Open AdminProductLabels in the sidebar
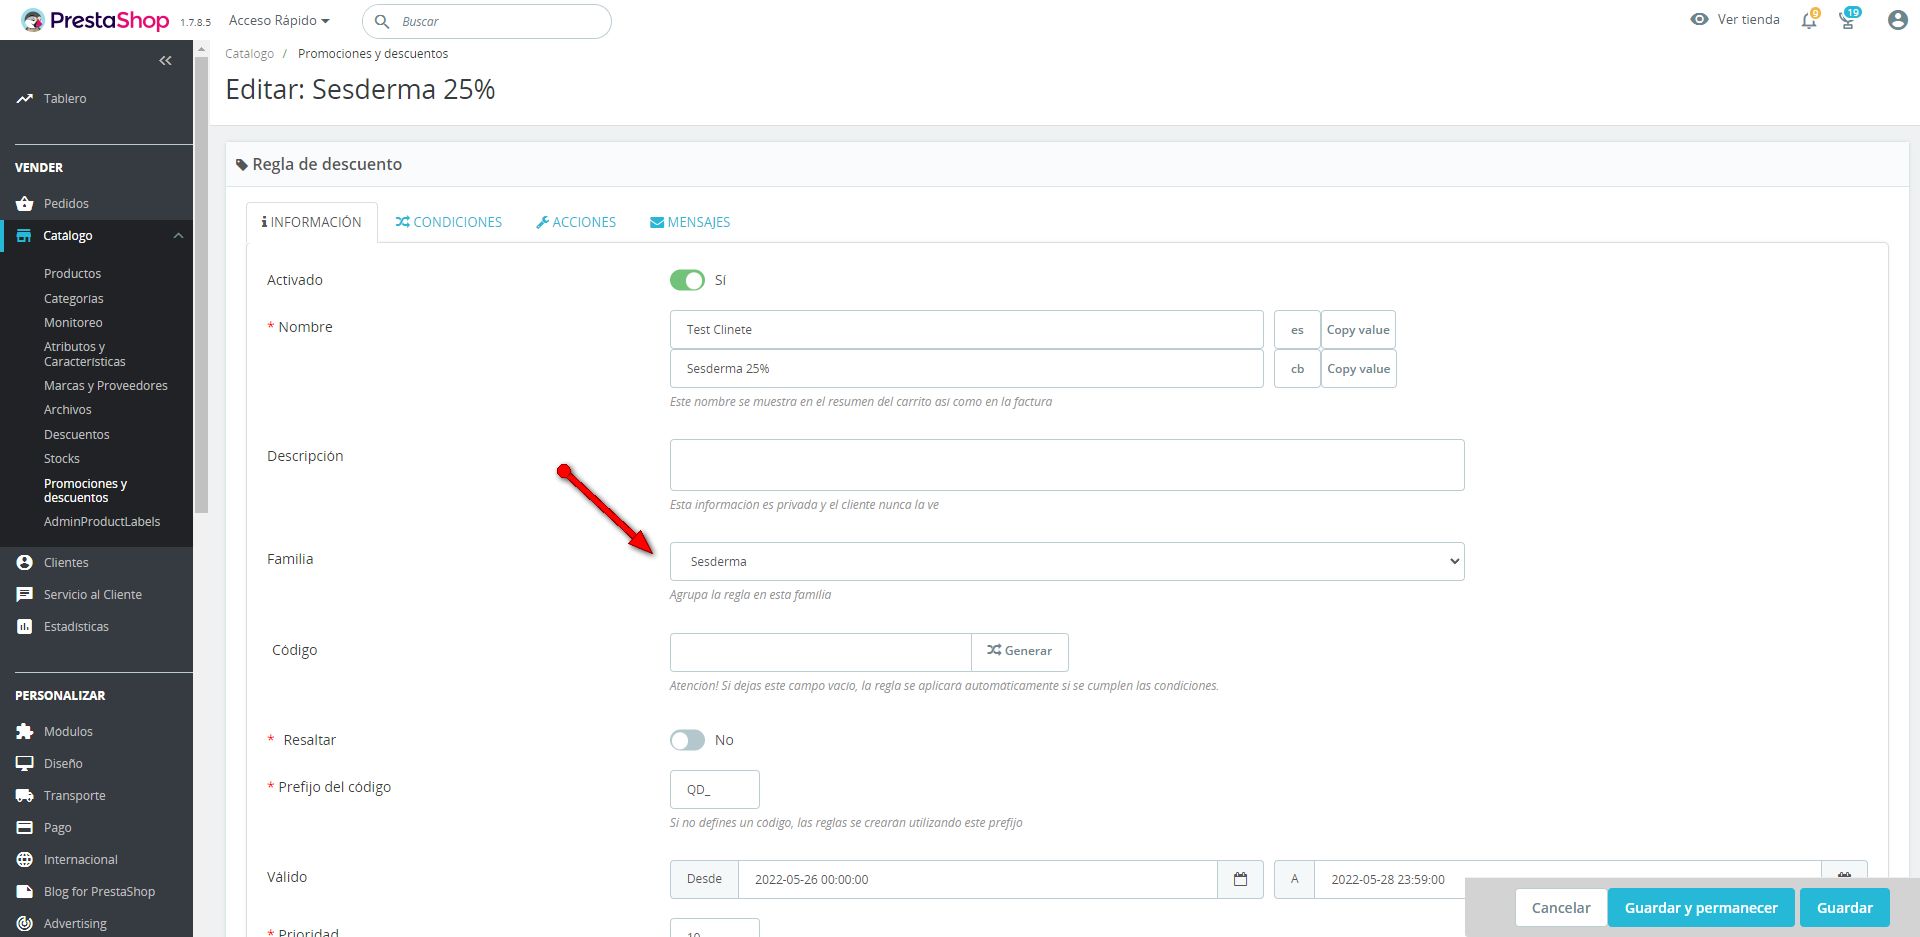Viewport: 1920px width, 937px height. 102,522
